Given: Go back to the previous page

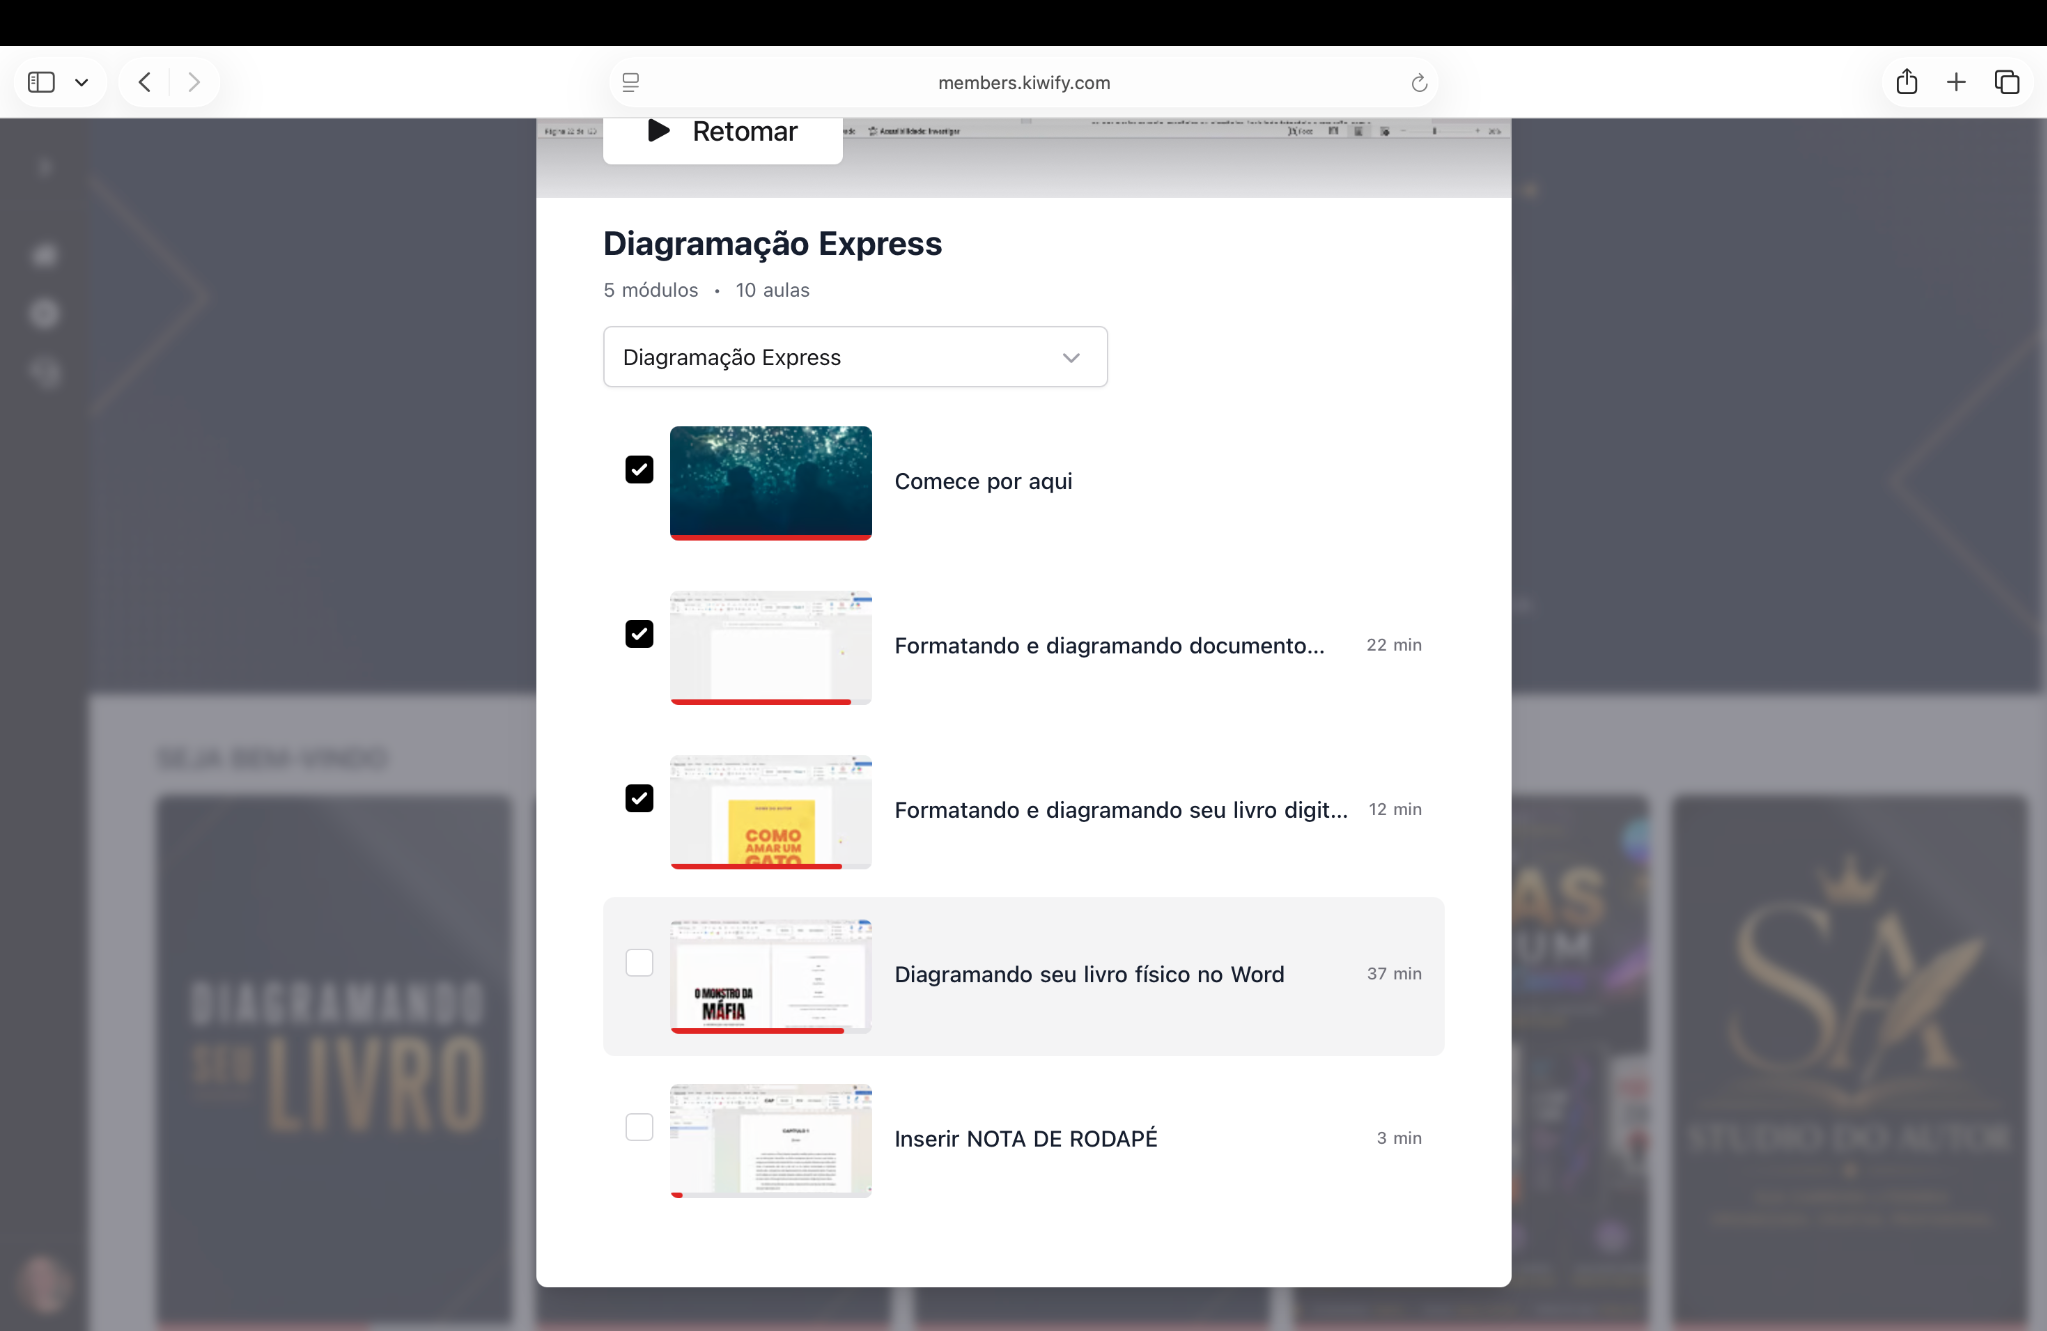Looking at the screenshot, I should pos(145,82).
